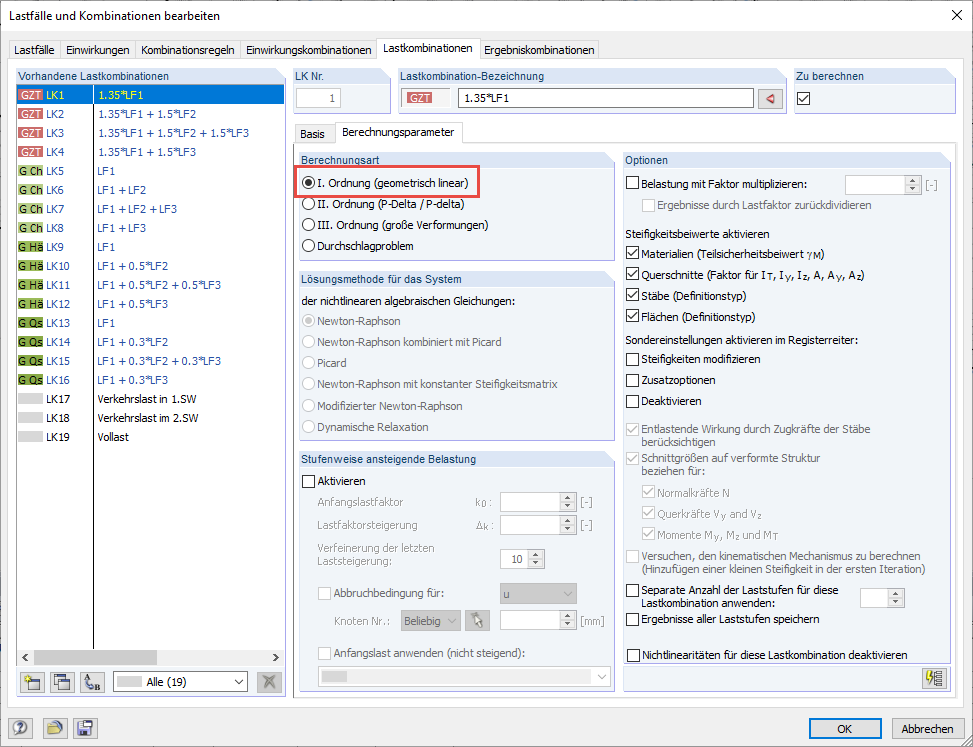The image size is (973, 747).
Task: Close the dialog with X button
Action: 956,16
